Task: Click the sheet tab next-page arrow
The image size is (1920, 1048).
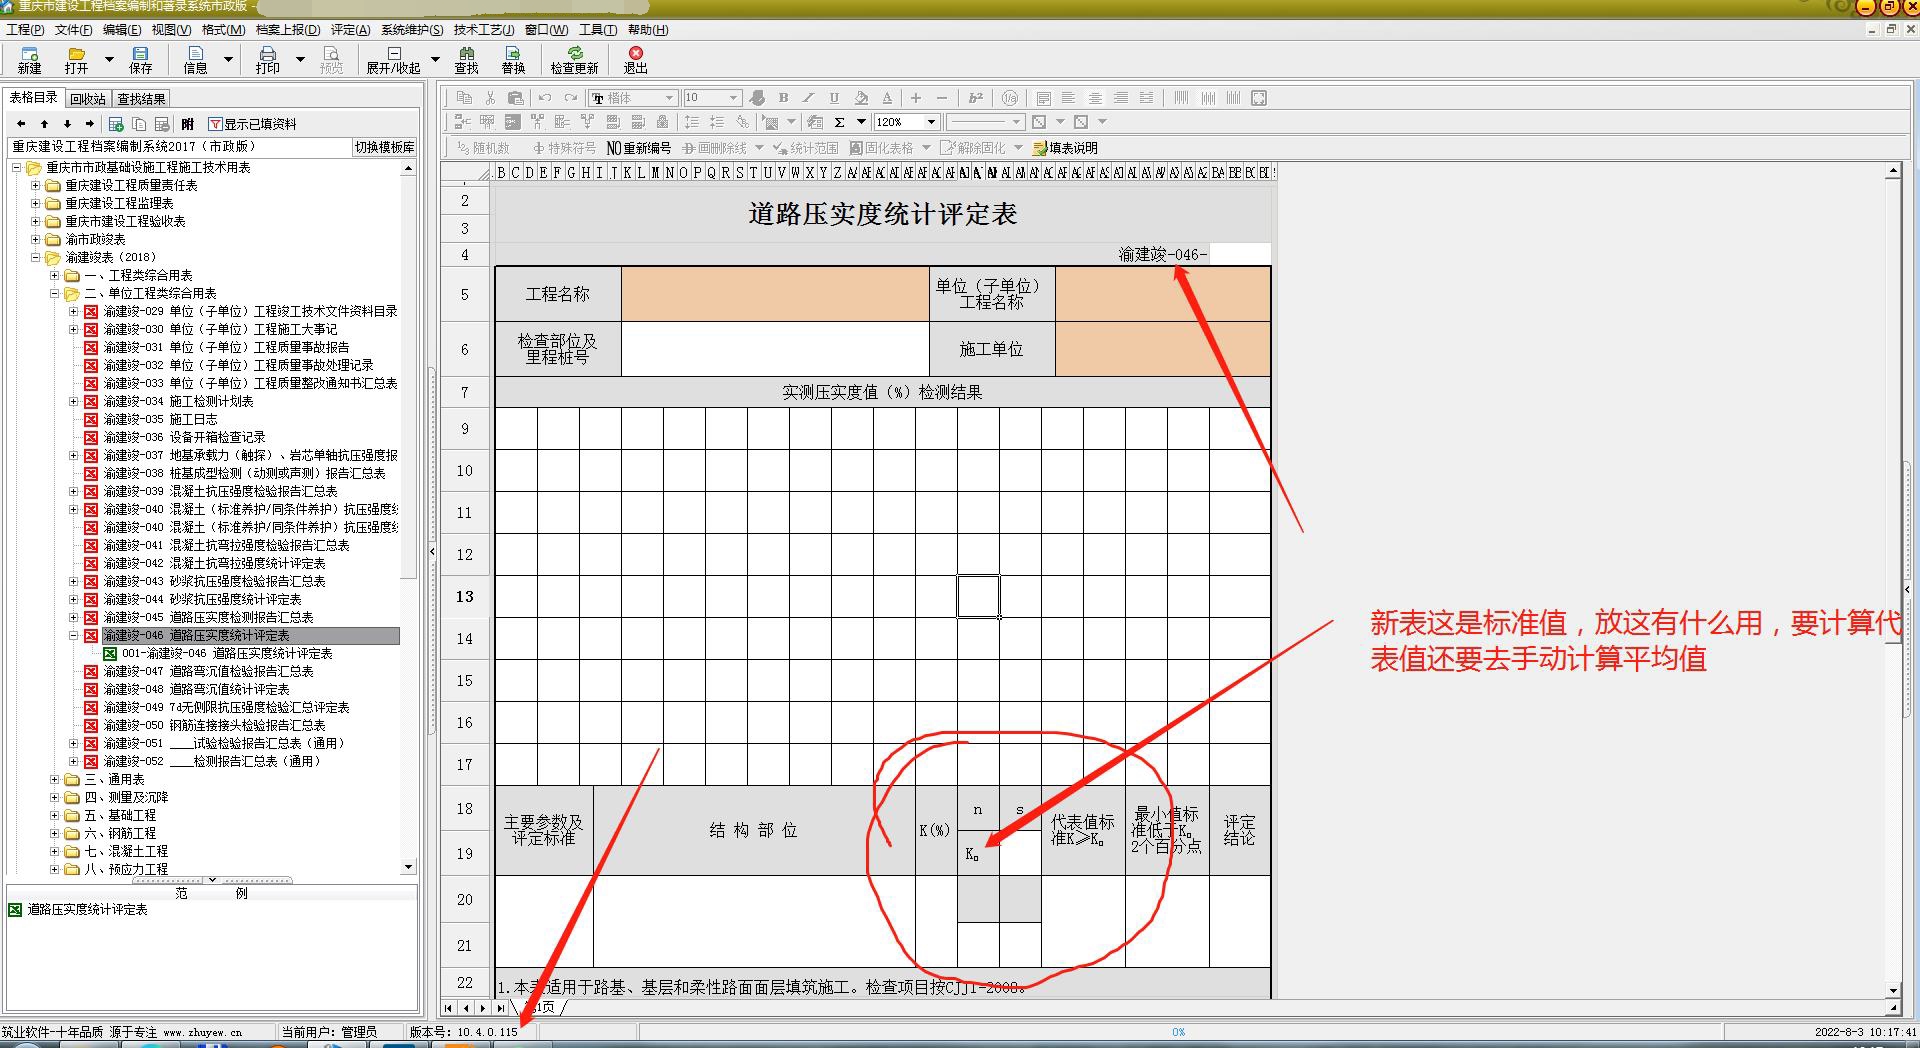Action: point(483,1008)
